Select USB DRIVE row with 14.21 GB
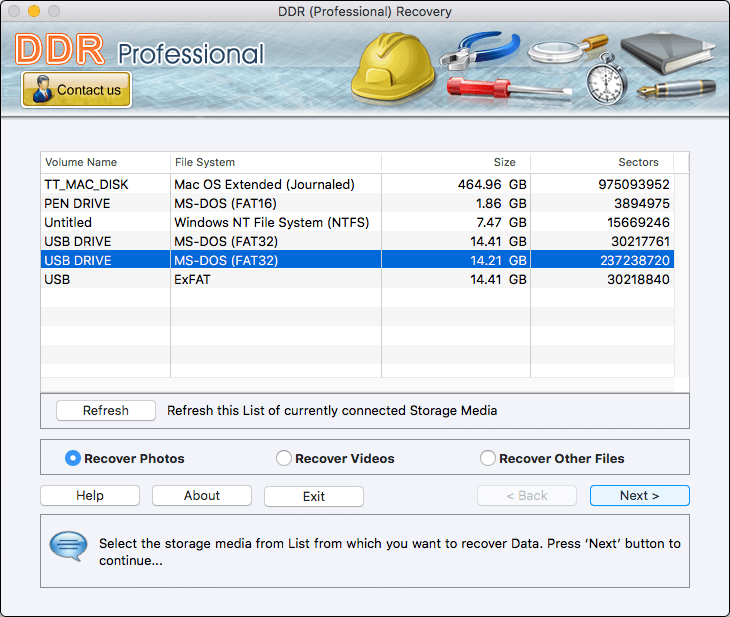The width and height of the screenshot is (730, 617). pos(357,260)
